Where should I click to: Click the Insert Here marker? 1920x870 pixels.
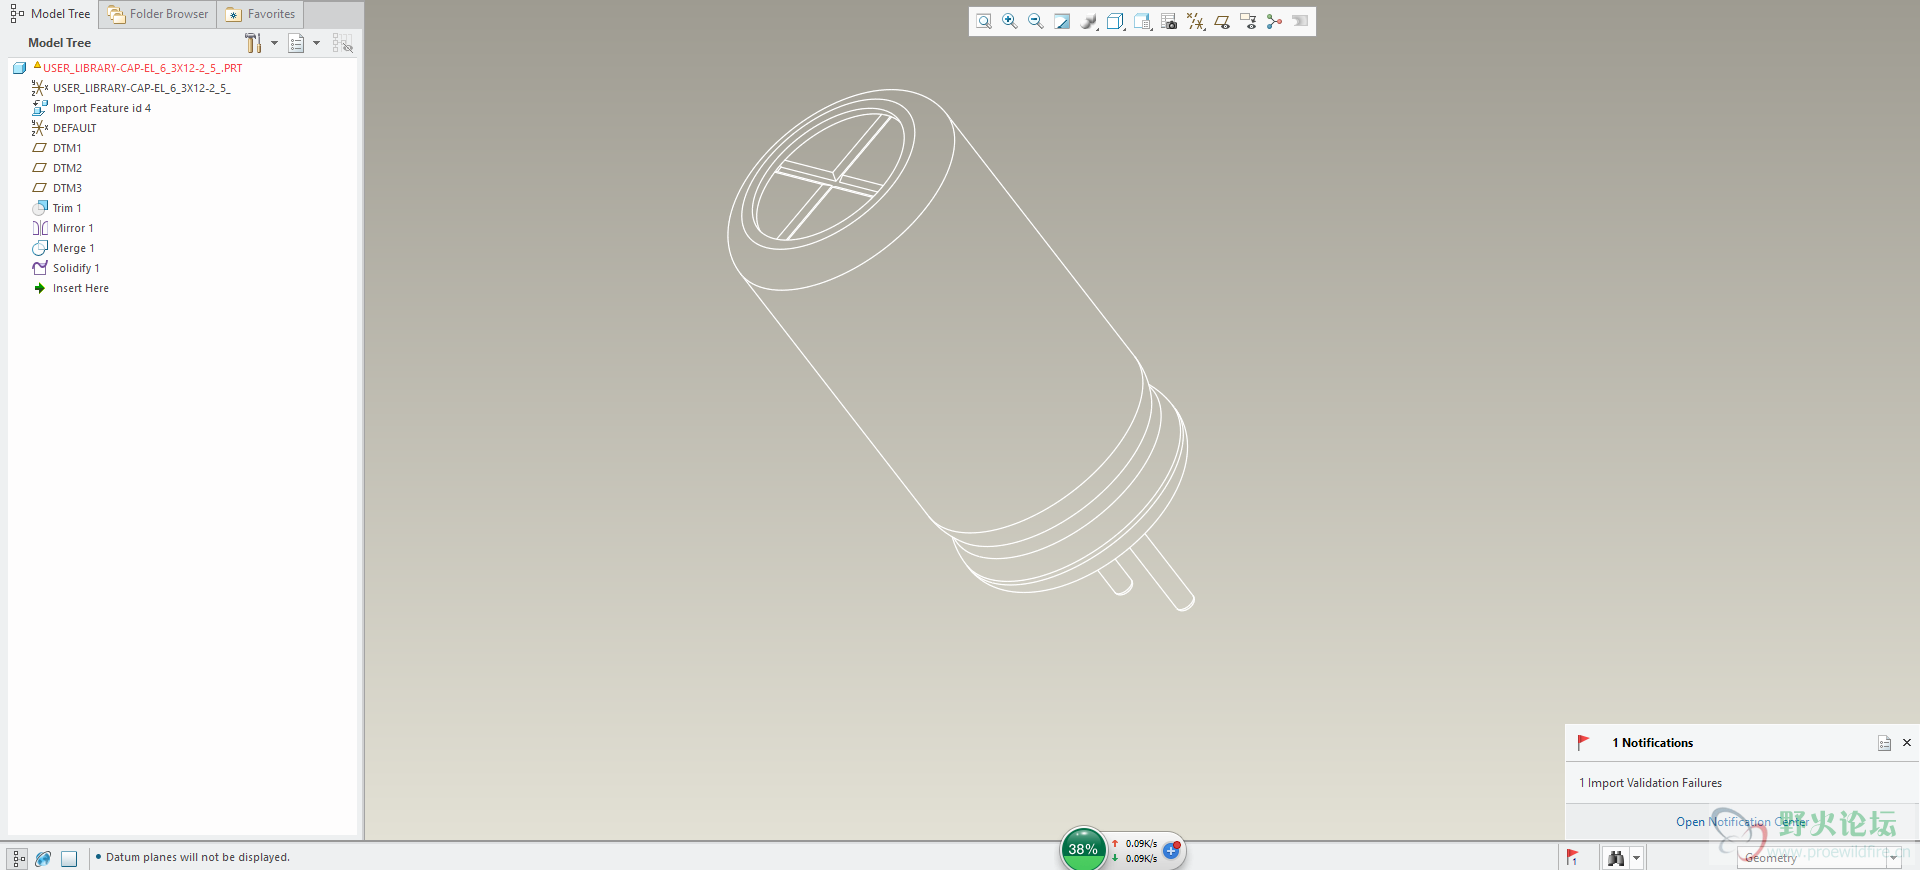81,288
